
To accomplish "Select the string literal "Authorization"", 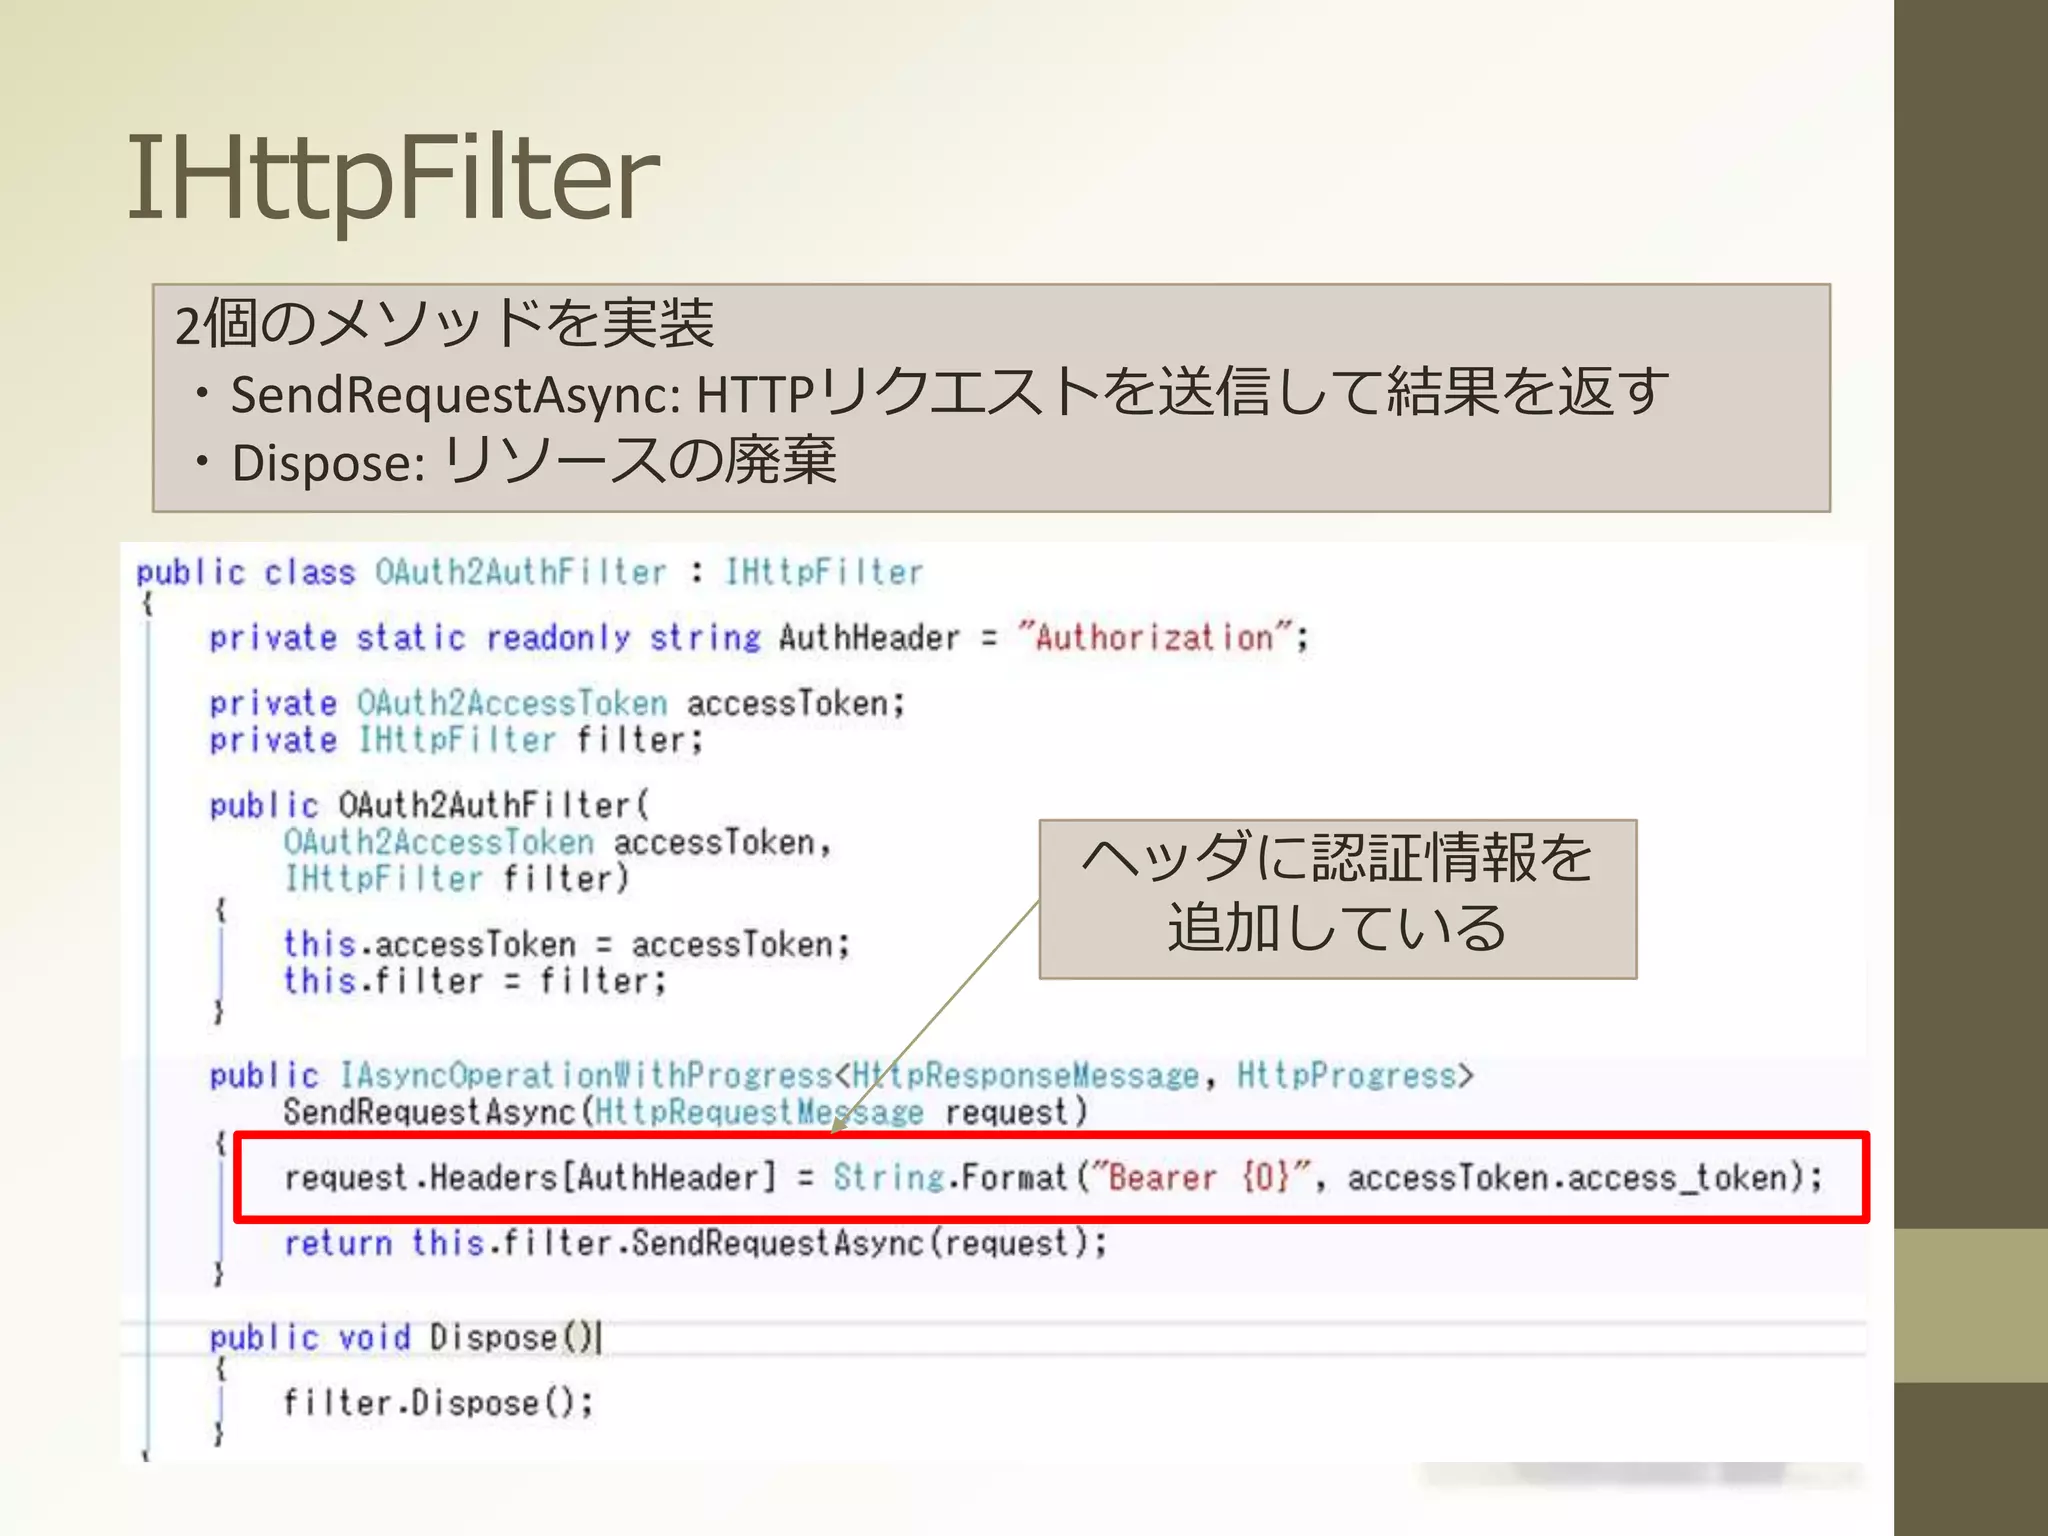I will point(1154,637).
